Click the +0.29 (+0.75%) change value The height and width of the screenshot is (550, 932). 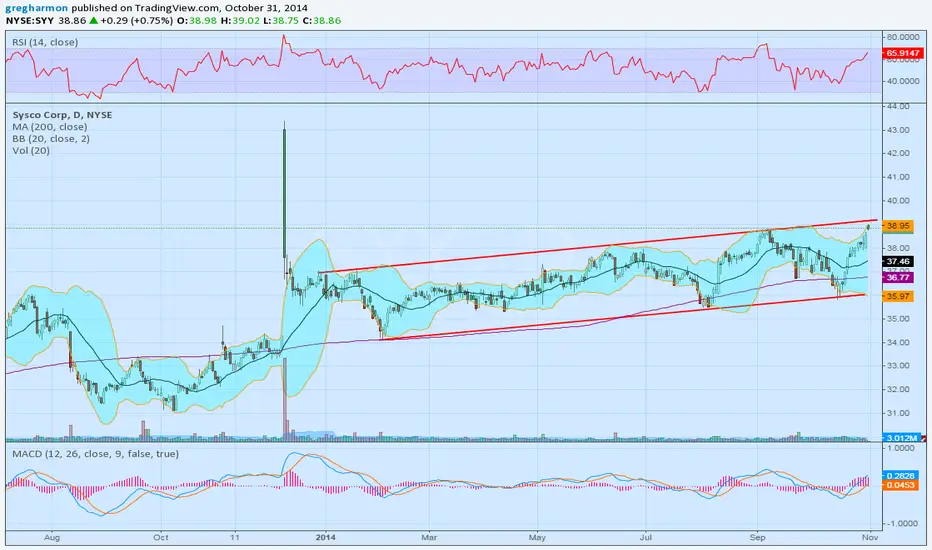coord(136,20)
